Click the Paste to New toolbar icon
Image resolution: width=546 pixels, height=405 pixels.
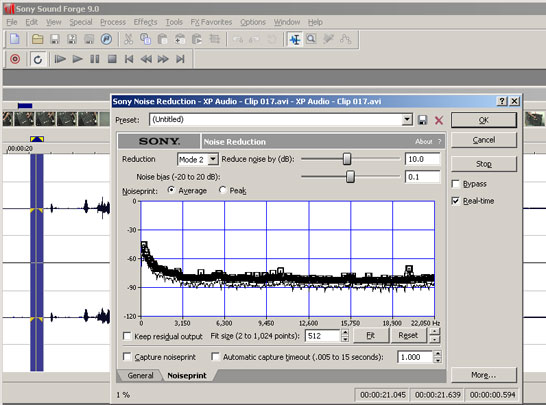pos(197,39)
